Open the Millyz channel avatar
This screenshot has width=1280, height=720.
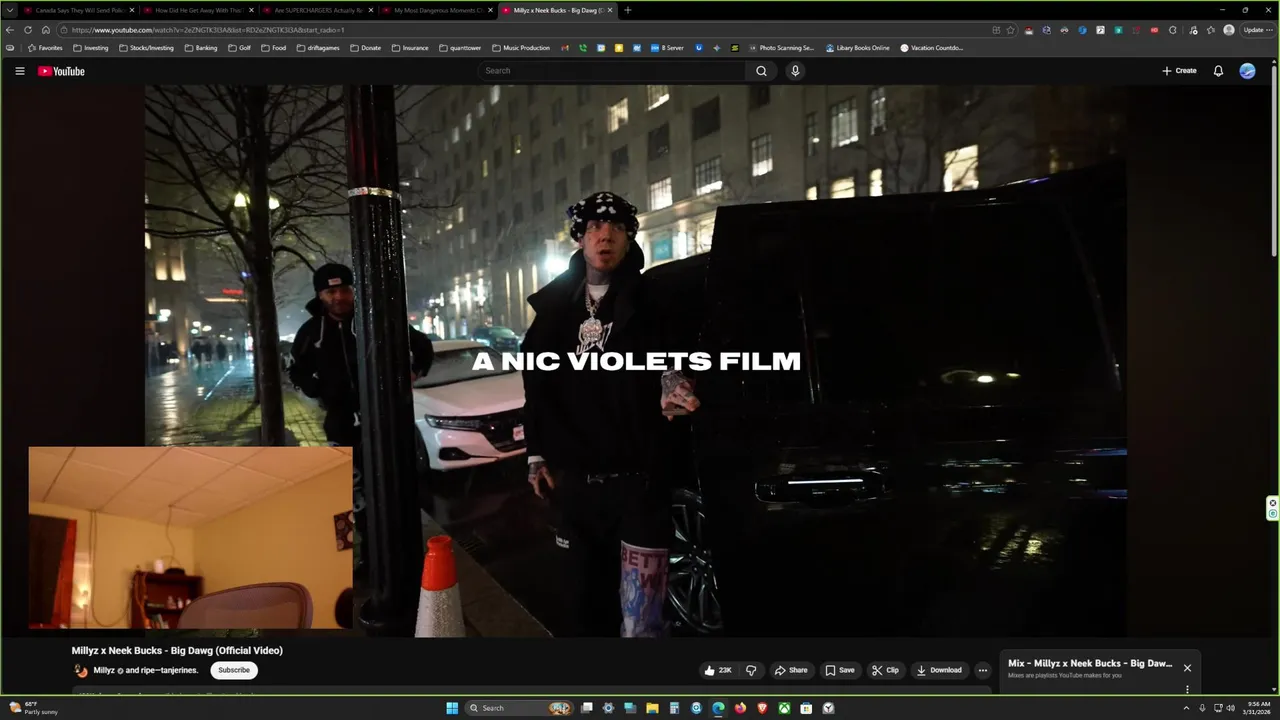coord(81,671)
